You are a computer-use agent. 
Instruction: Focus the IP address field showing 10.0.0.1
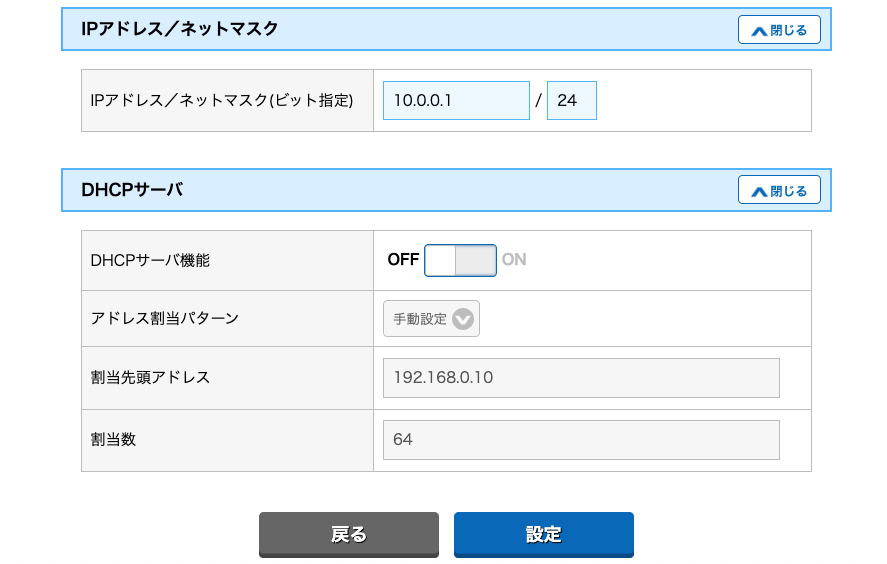coord(456,101)
